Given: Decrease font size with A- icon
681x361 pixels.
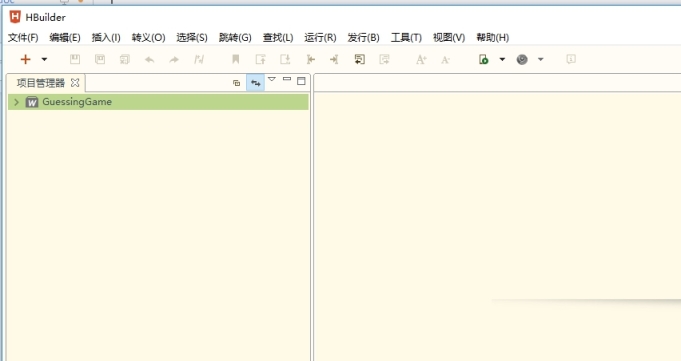Looking at the screenshot, I should pyautogui.click(x=445, y=60).
